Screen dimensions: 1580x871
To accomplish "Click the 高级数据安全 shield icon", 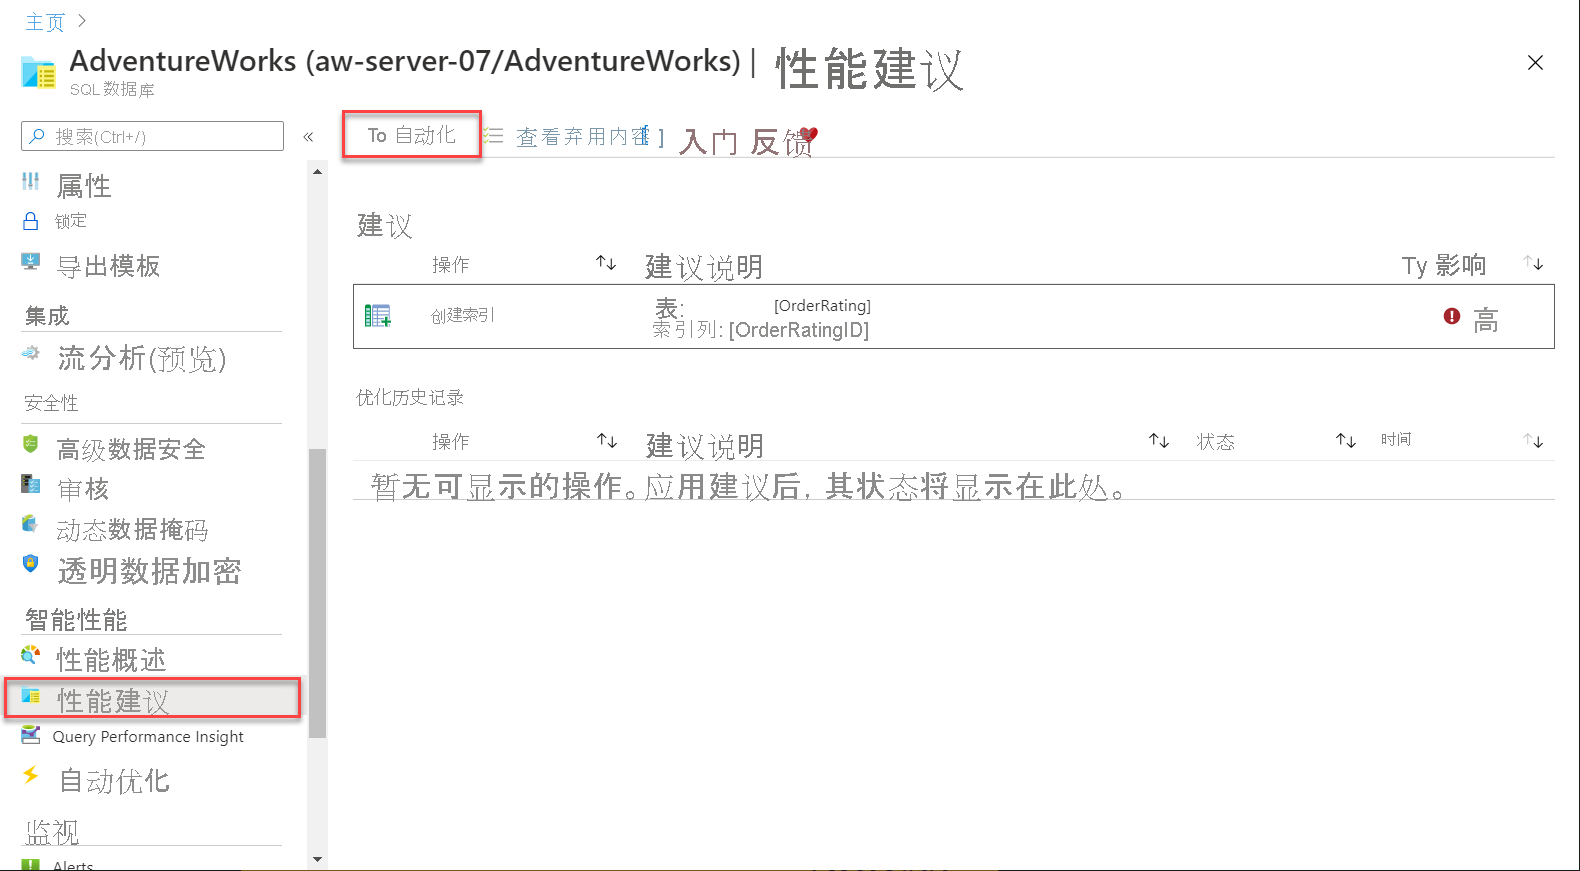I will coord(31,444).
